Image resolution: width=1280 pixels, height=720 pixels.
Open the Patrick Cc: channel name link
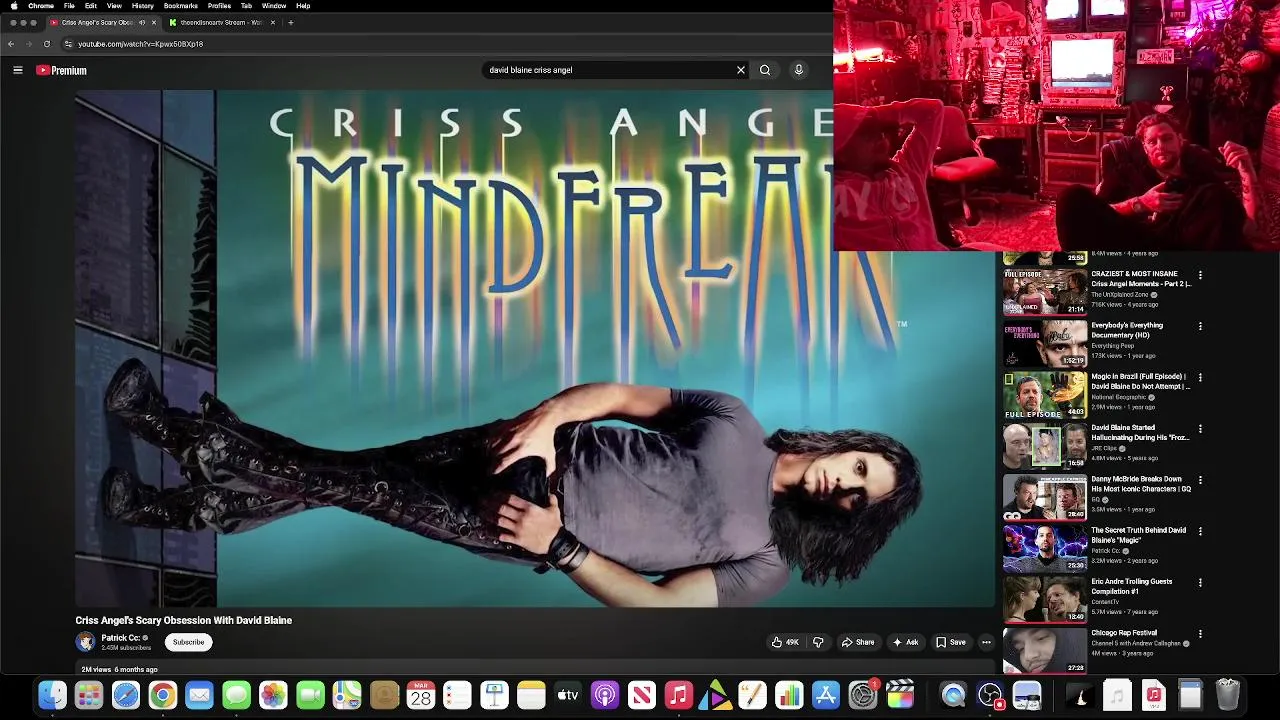pos(120,638)
